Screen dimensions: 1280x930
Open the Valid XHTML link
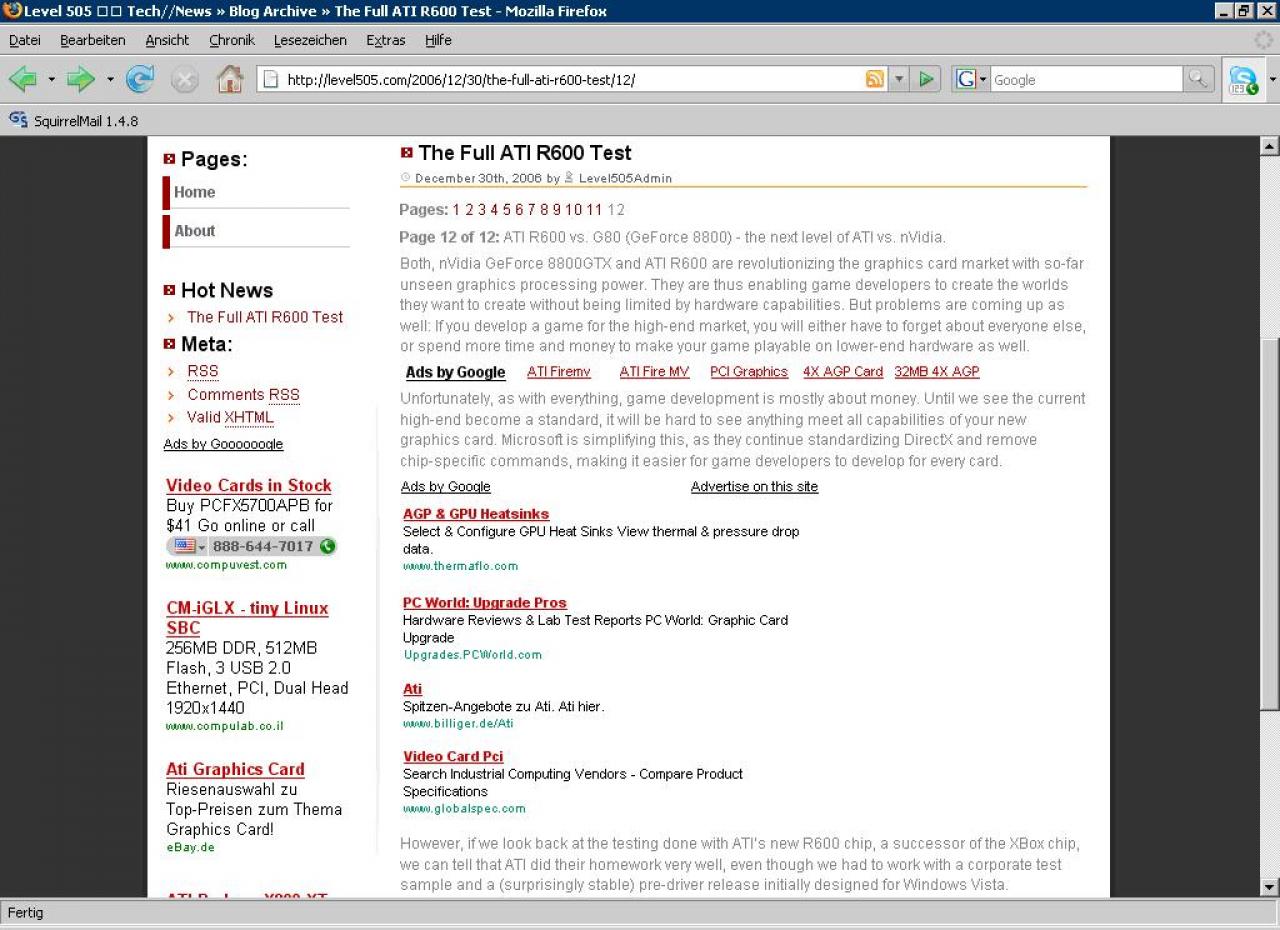point(230,417)
